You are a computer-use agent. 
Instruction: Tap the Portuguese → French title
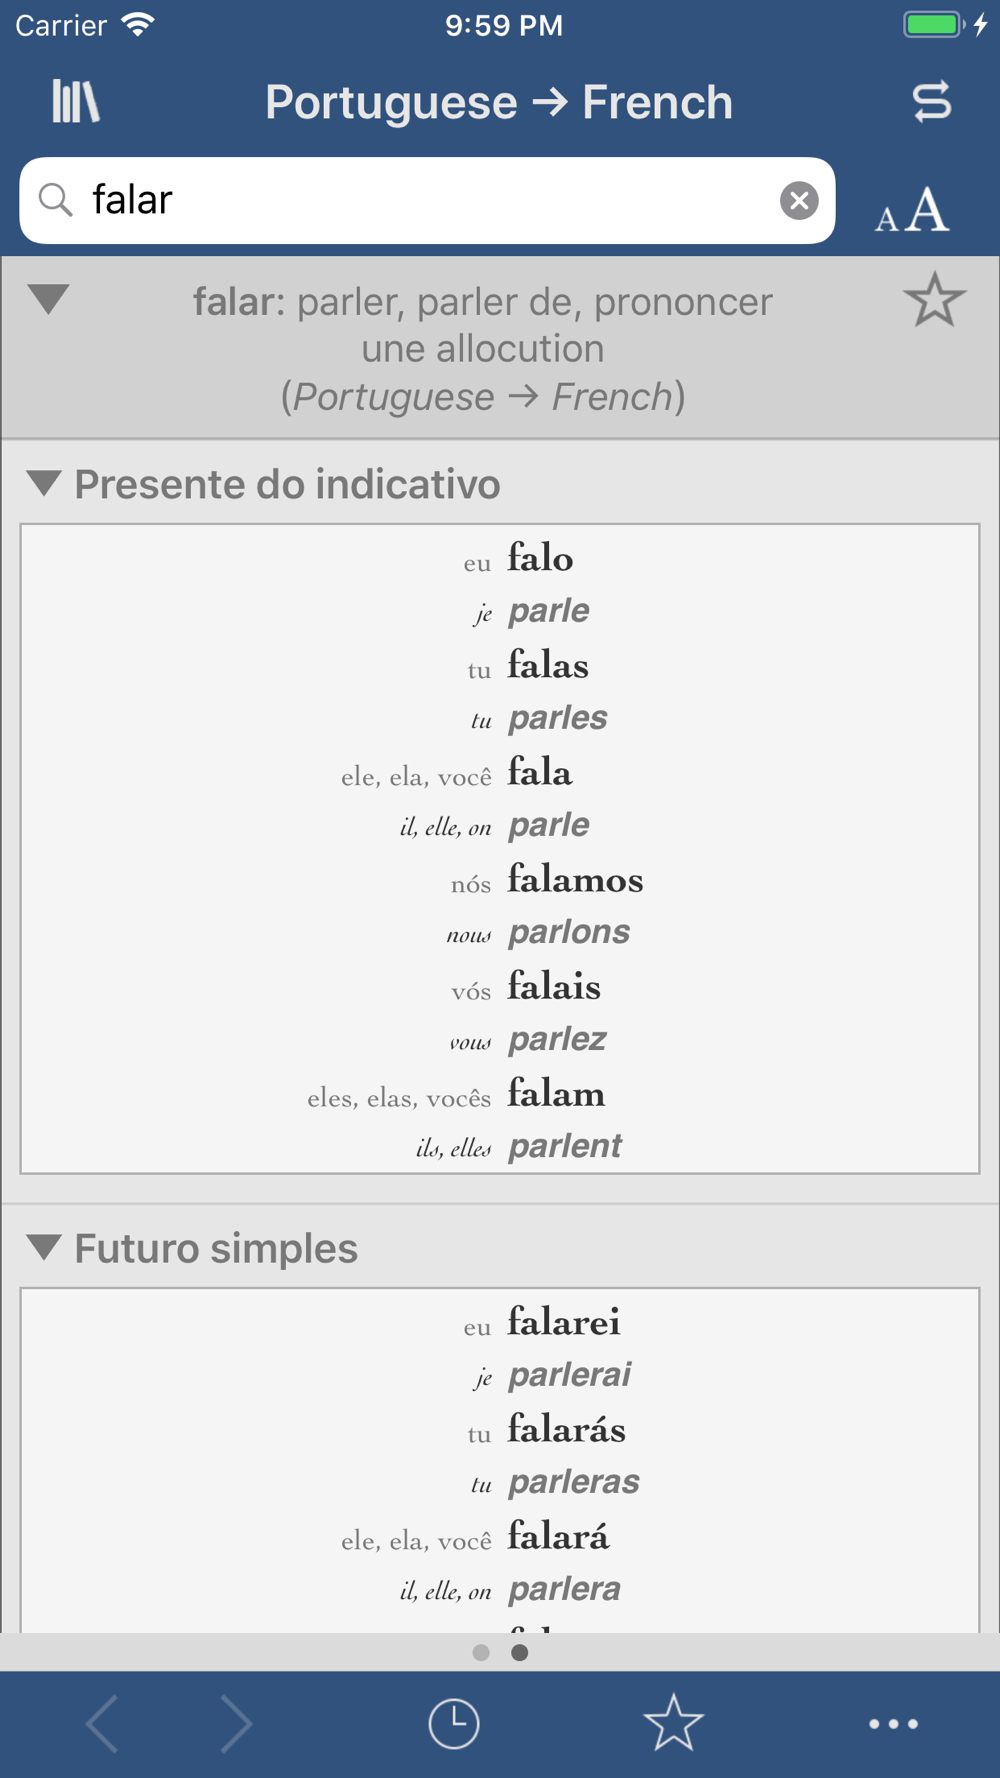(499, 102)
